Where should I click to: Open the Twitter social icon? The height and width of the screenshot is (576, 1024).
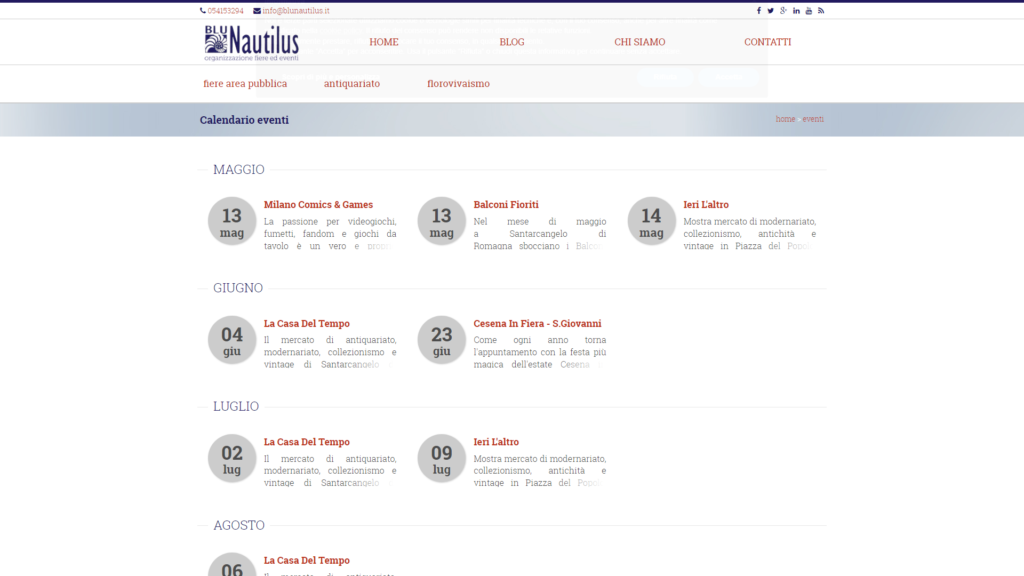[771, 10]
